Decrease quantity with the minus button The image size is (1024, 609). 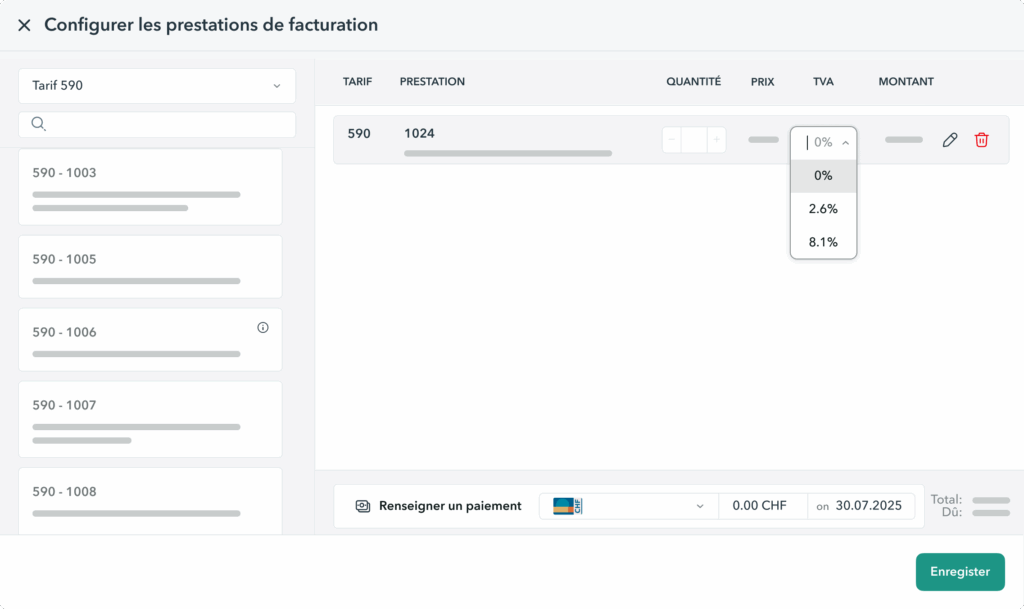click(x=671, y=140)
